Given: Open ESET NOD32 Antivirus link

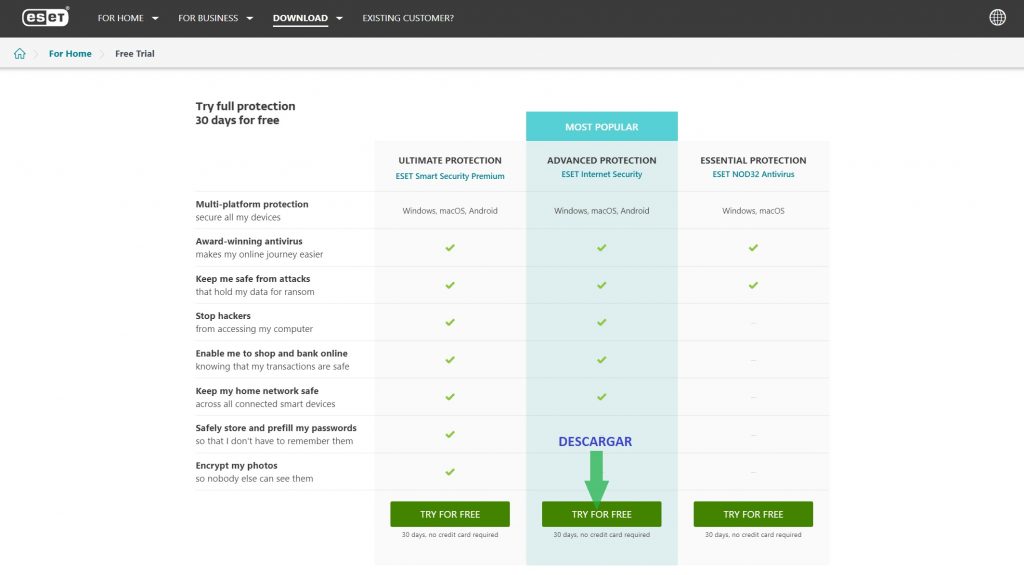Looking at the screenshot, I should click(753, 175).
